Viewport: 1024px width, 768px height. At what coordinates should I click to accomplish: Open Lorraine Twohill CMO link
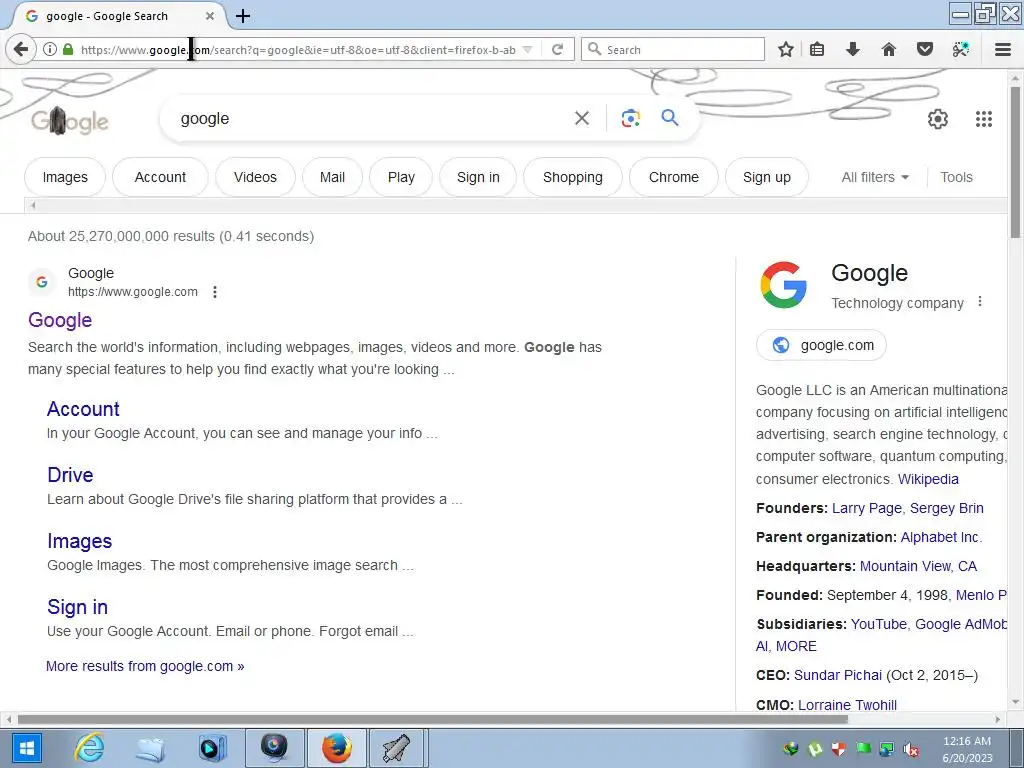847,705
